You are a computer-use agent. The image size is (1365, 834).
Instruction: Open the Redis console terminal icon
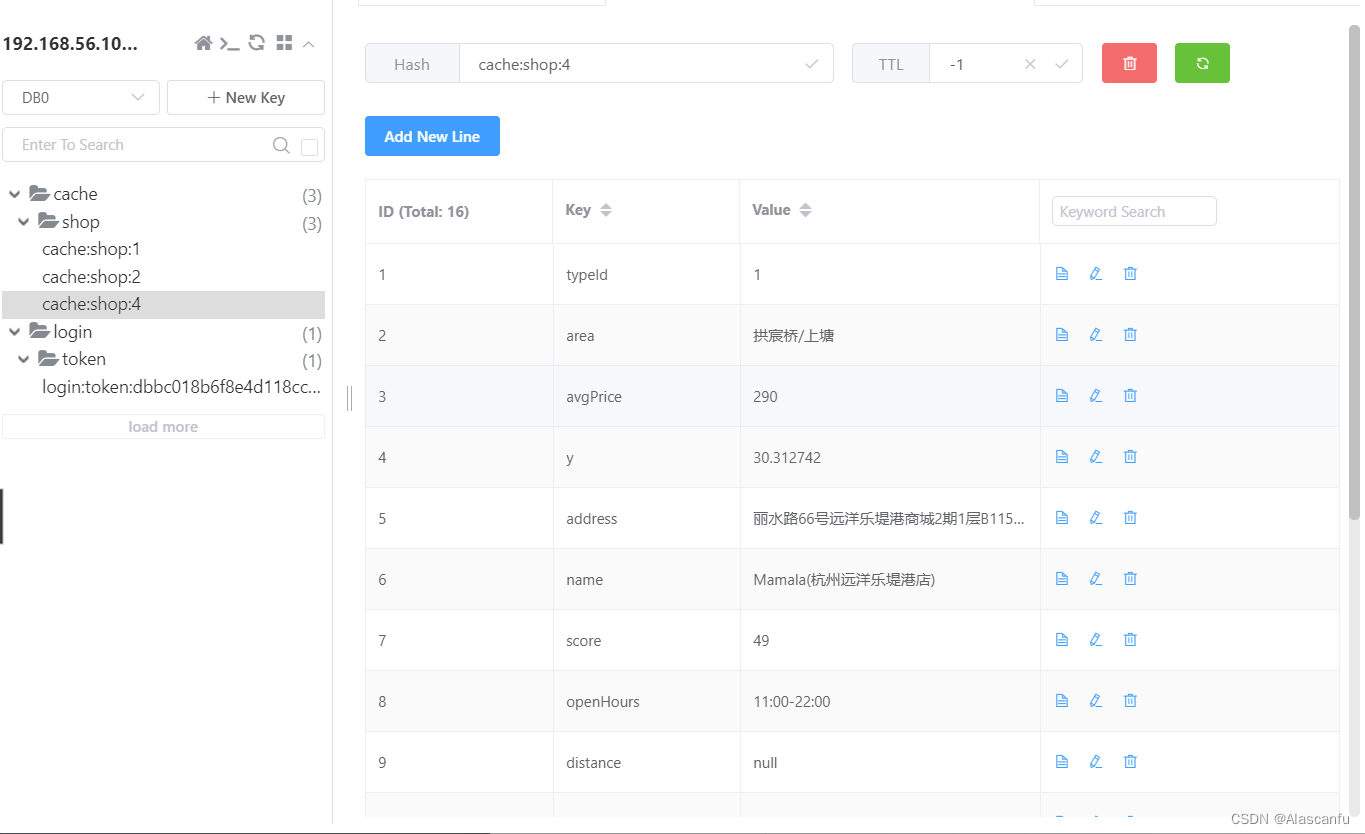[x=230, y=43]
